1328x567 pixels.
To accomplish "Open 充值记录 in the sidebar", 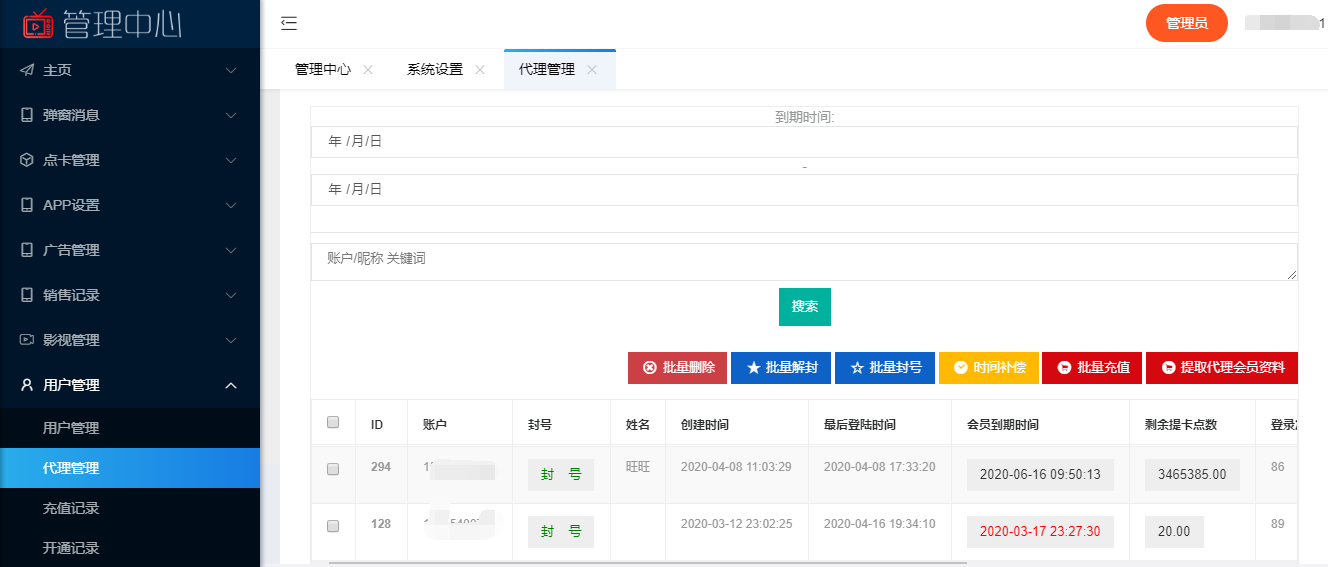I will 71,508.
